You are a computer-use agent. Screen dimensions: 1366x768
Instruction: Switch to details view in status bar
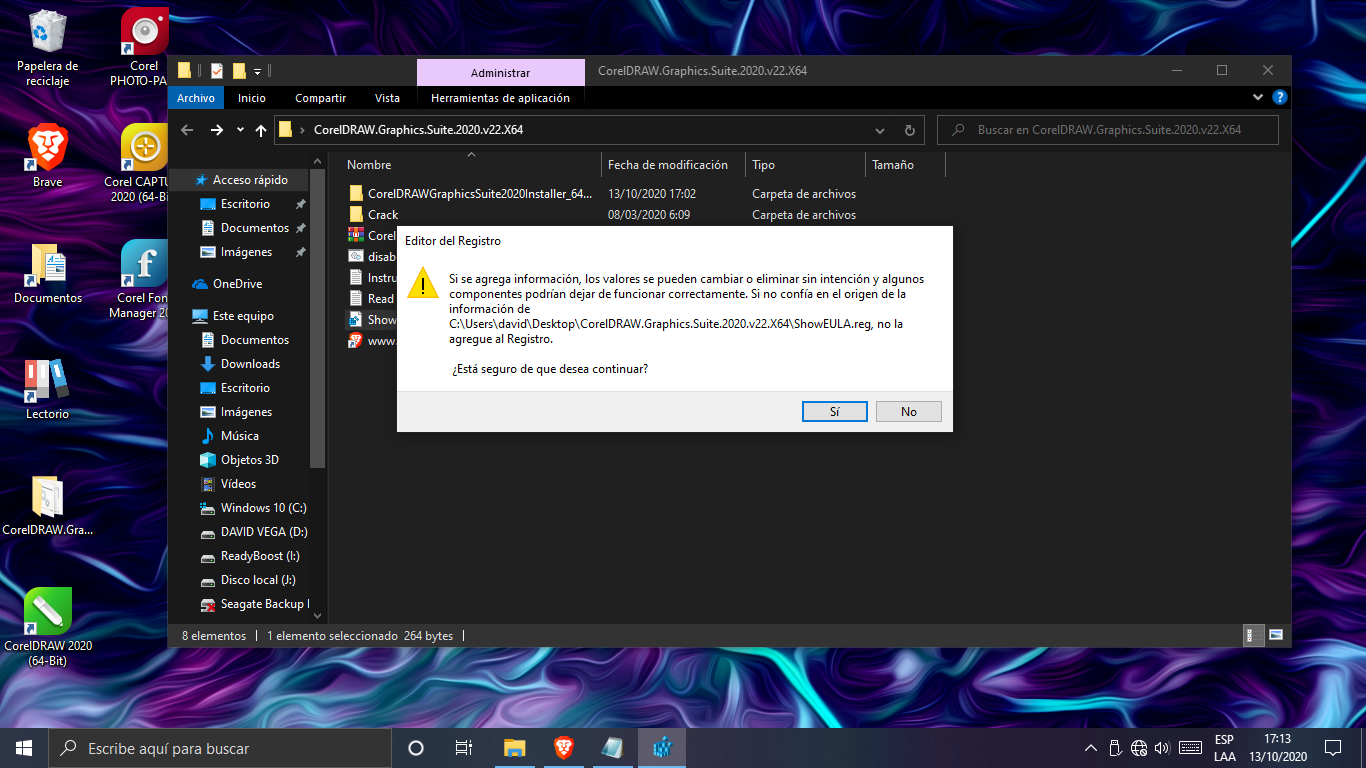point(1252,635)
